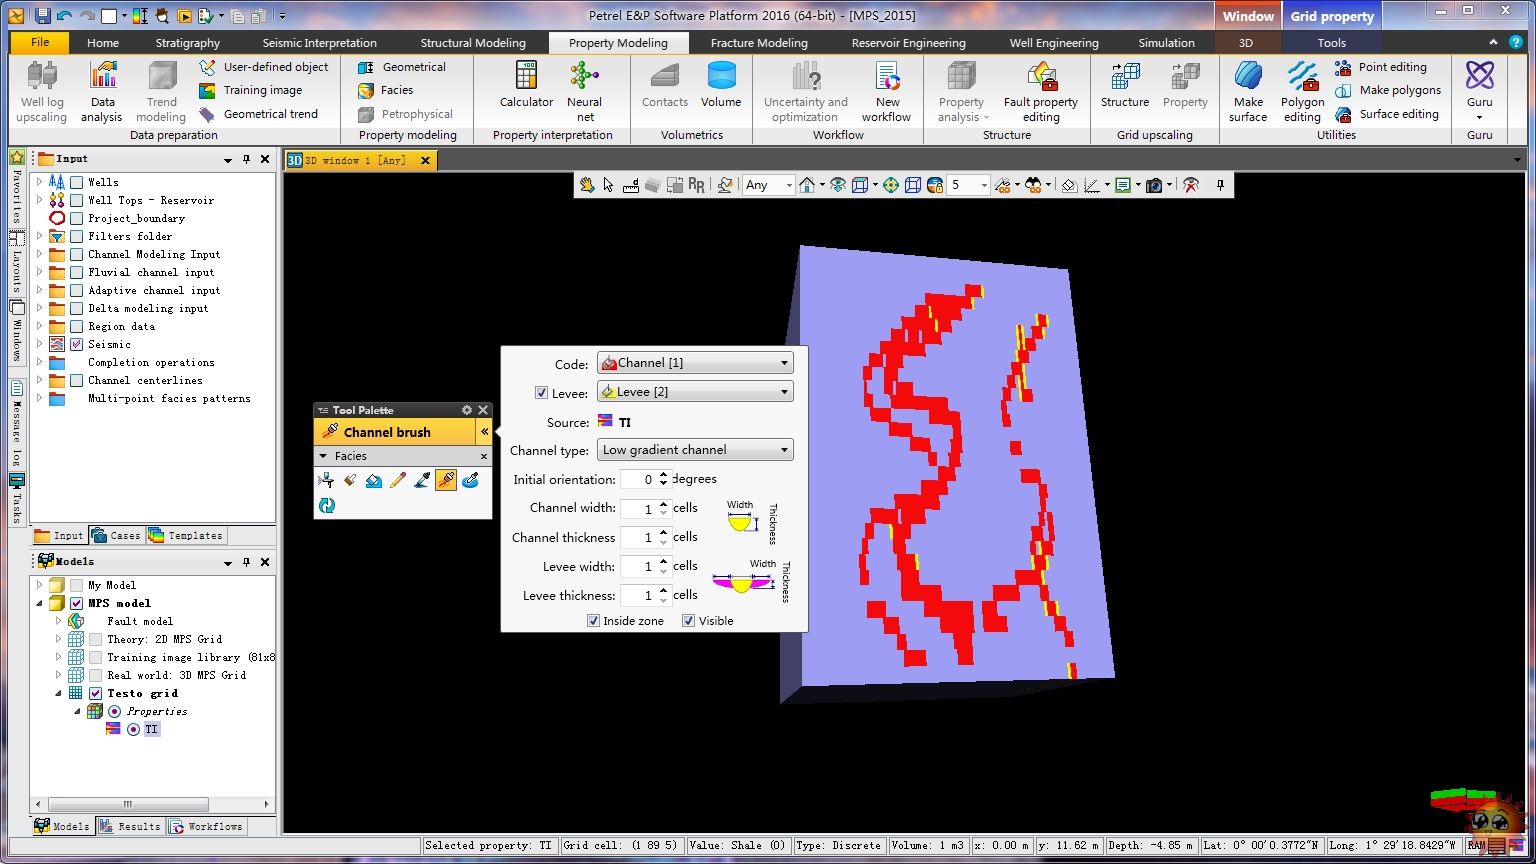Open the Guru tool
The width and height of the screenshot is (1536, 864).
1480,91
